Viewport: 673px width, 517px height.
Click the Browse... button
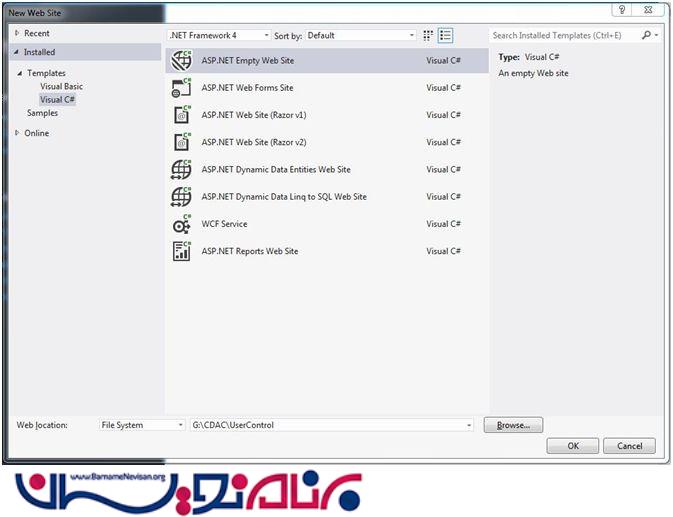pyautogui.click(x=513, y=425)
